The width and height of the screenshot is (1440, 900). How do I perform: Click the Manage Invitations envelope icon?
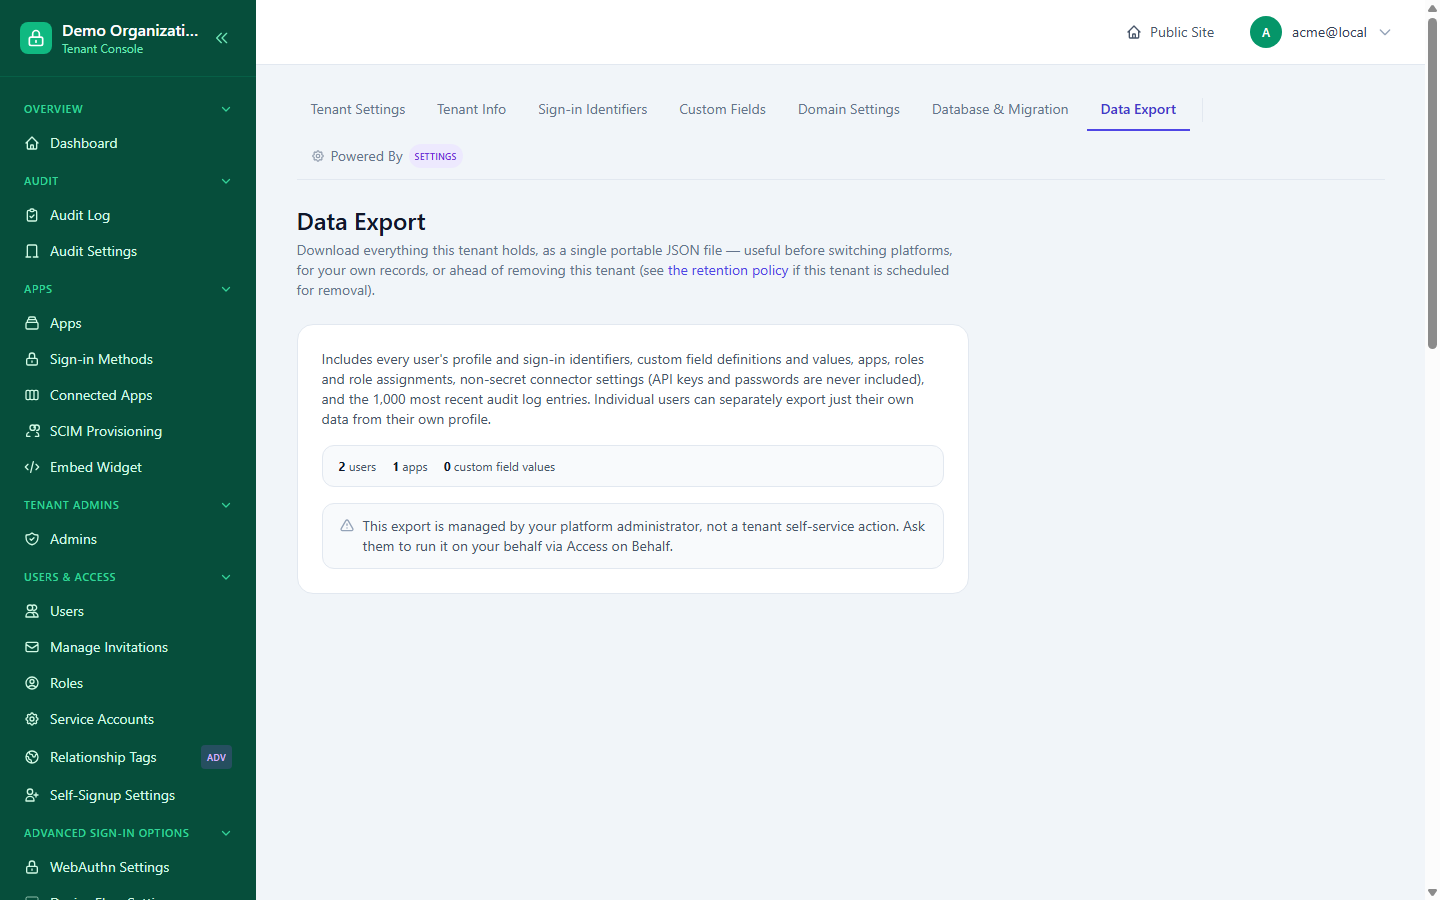[32, 647]
